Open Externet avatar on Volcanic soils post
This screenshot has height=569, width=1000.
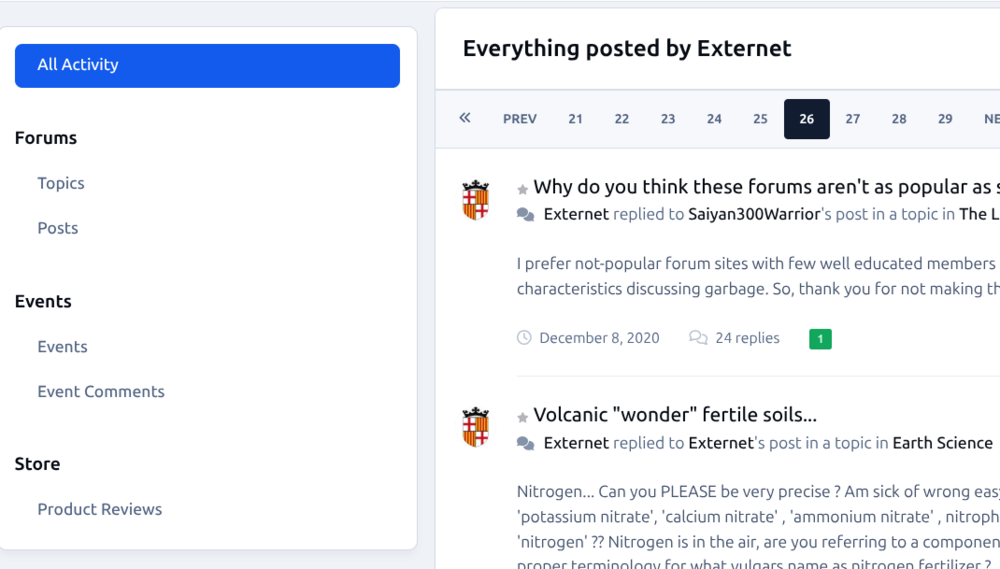[x=475, y=427]
